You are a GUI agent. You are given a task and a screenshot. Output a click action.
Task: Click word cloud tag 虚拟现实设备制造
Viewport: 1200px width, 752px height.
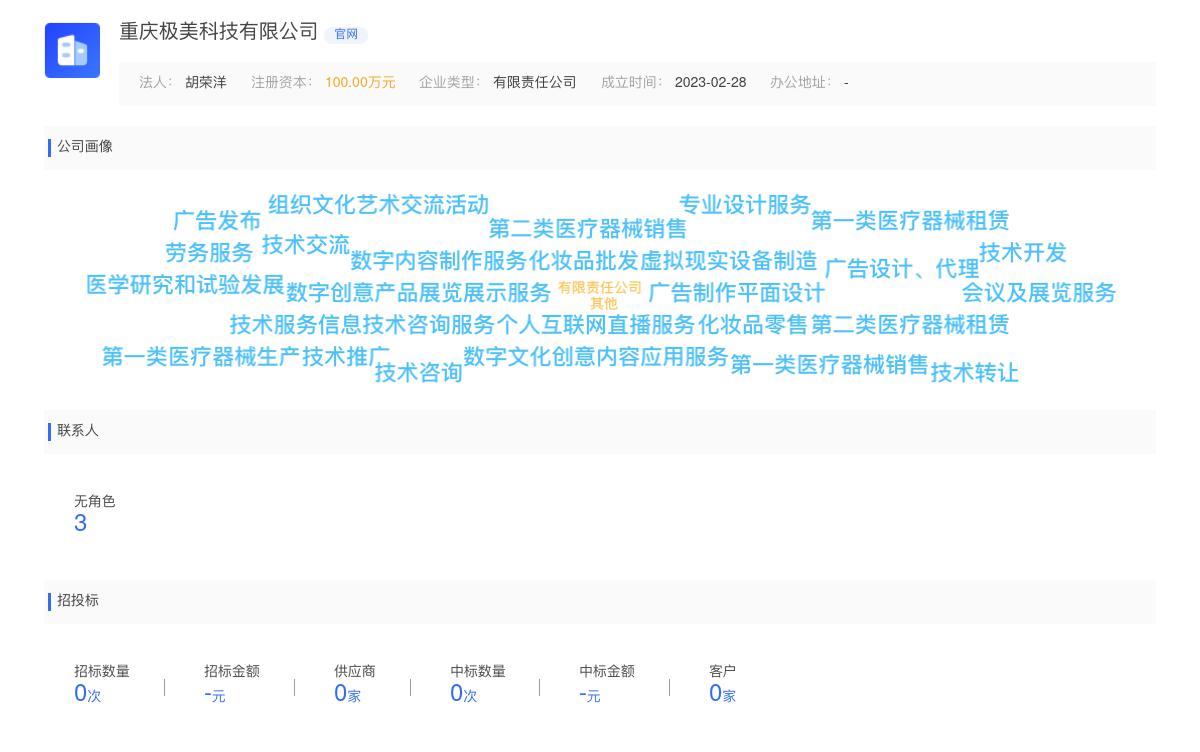729,261
